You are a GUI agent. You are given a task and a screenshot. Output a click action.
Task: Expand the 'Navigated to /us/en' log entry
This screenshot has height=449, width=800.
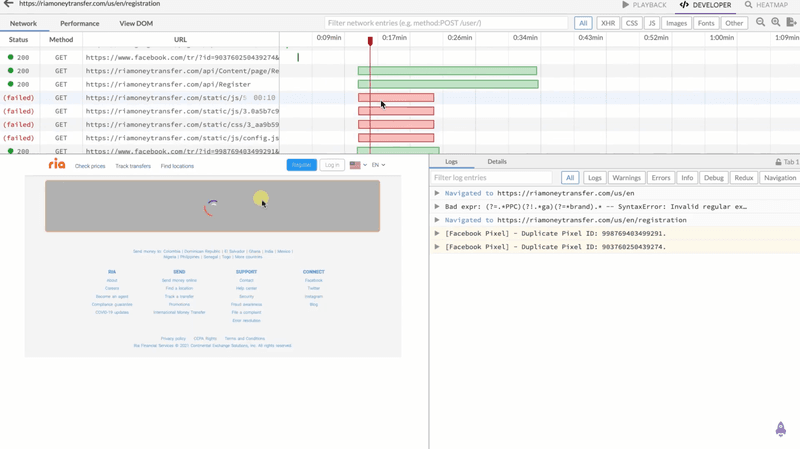(x=437, y=193)
